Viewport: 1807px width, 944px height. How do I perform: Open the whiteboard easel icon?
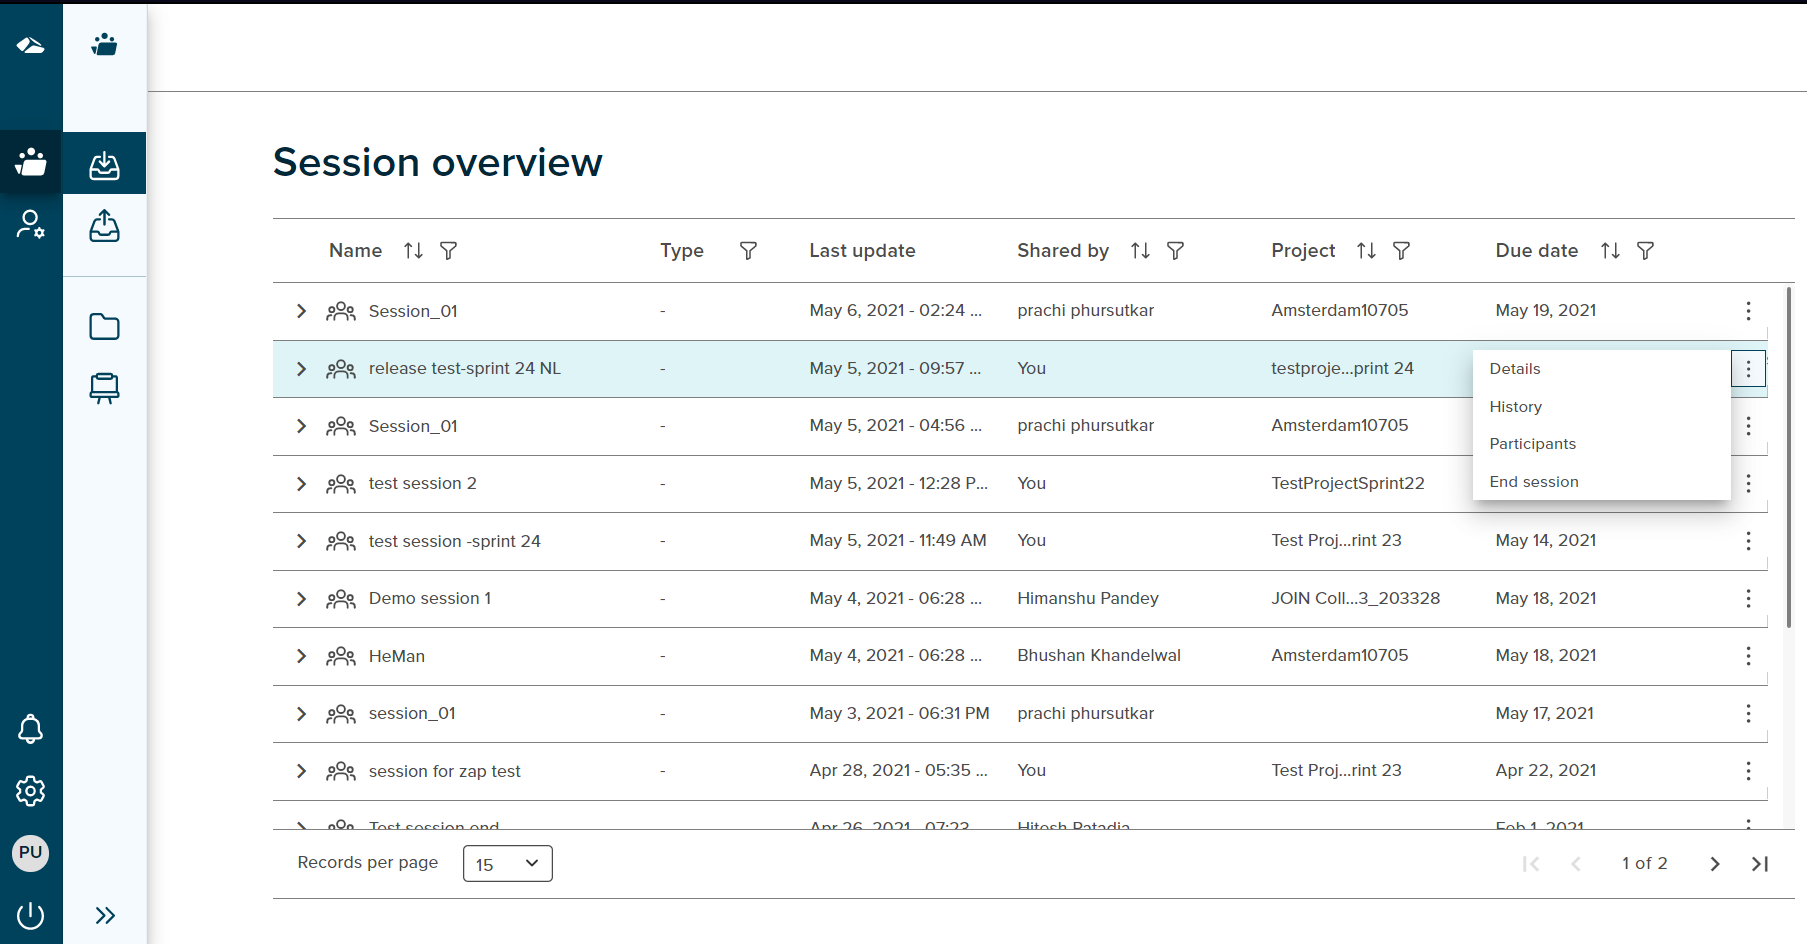[104, 388]
